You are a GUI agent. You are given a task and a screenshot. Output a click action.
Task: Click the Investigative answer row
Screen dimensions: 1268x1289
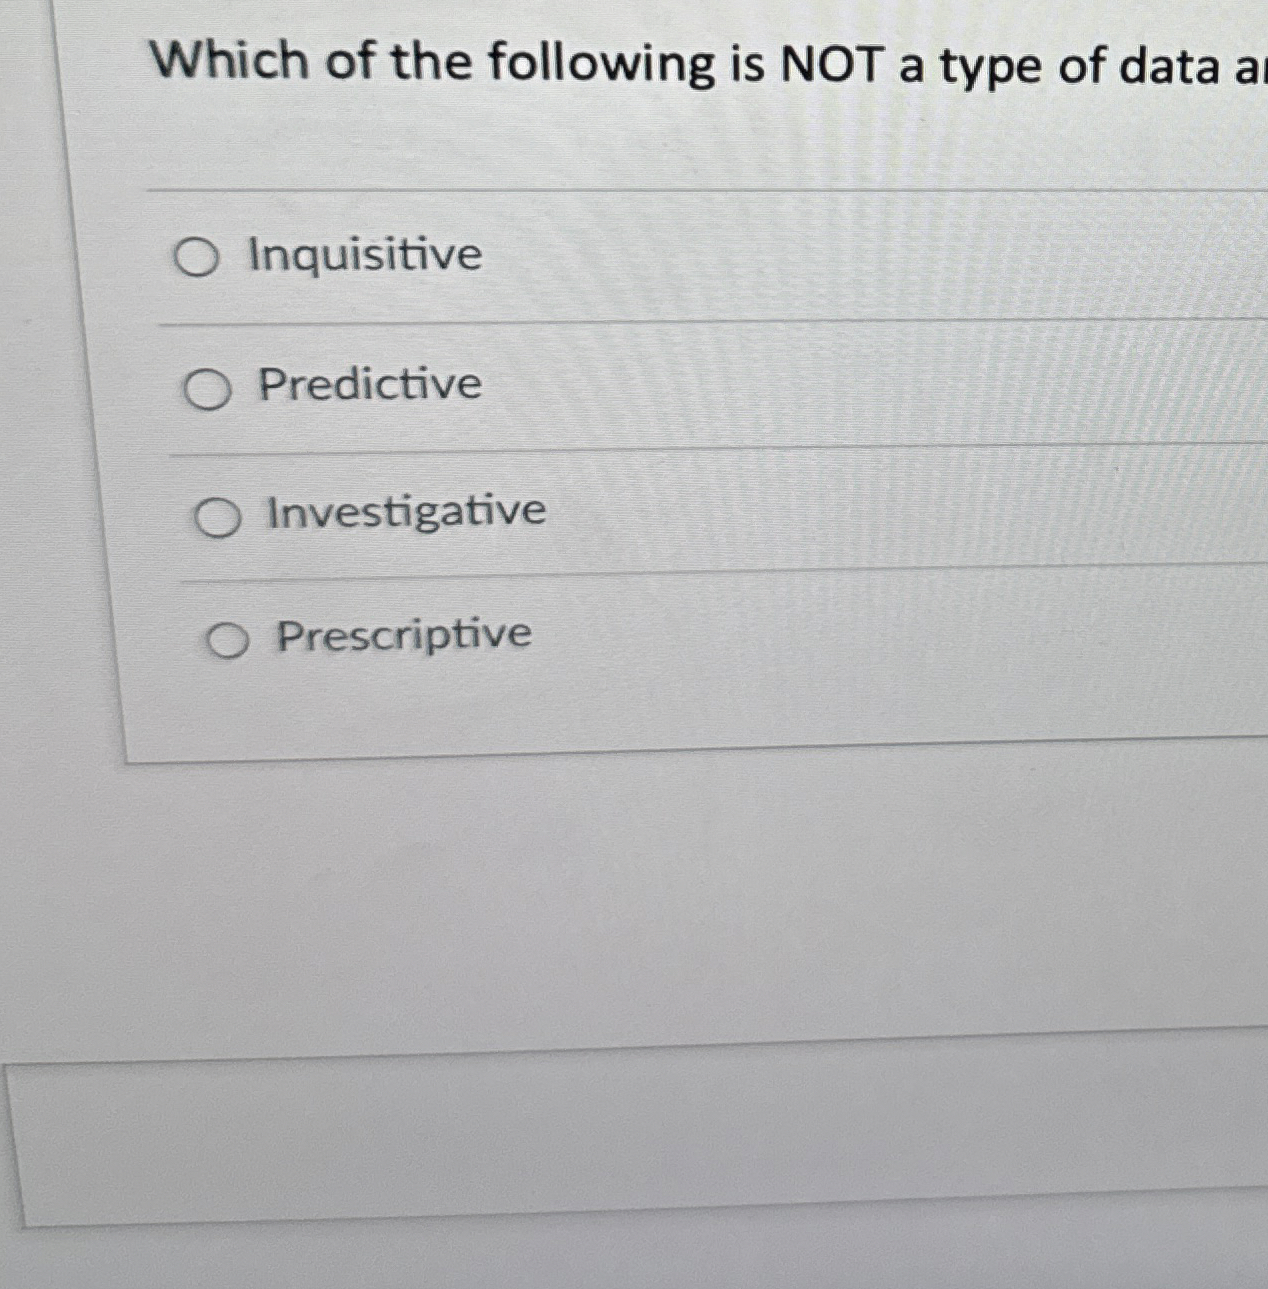[x=600, y=512]
